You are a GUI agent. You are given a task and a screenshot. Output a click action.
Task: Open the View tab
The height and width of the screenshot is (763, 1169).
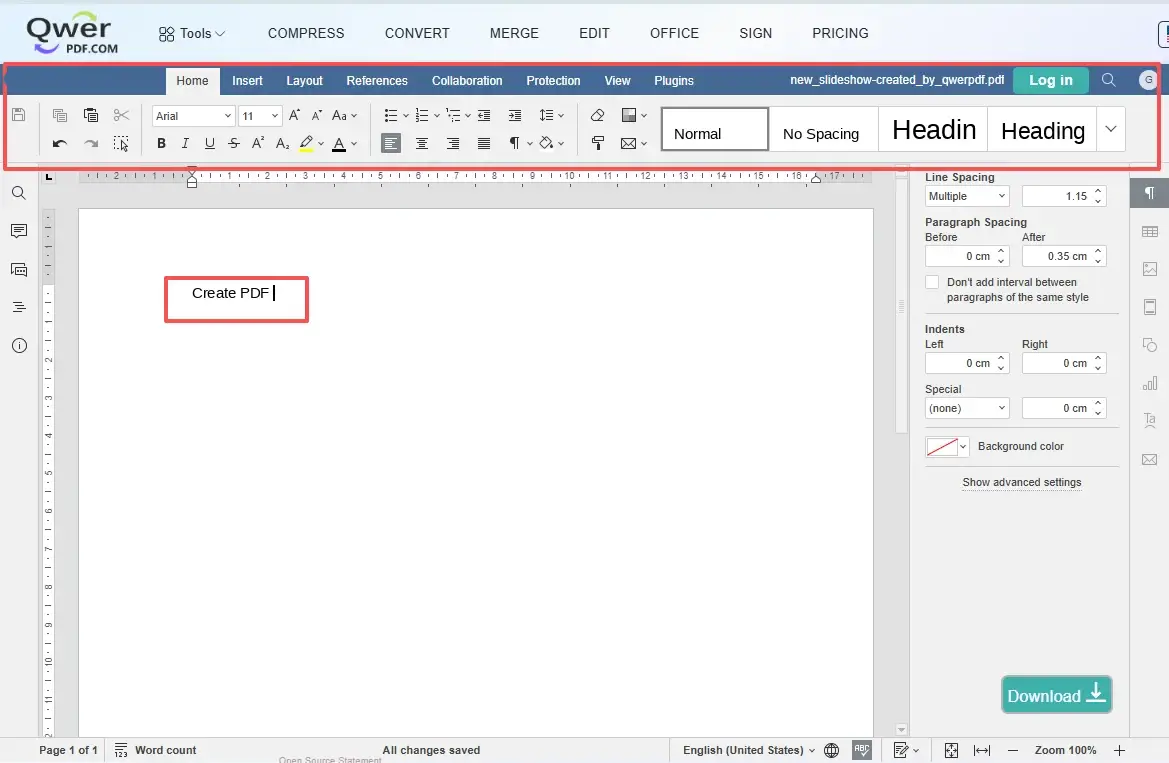(617, 81)
